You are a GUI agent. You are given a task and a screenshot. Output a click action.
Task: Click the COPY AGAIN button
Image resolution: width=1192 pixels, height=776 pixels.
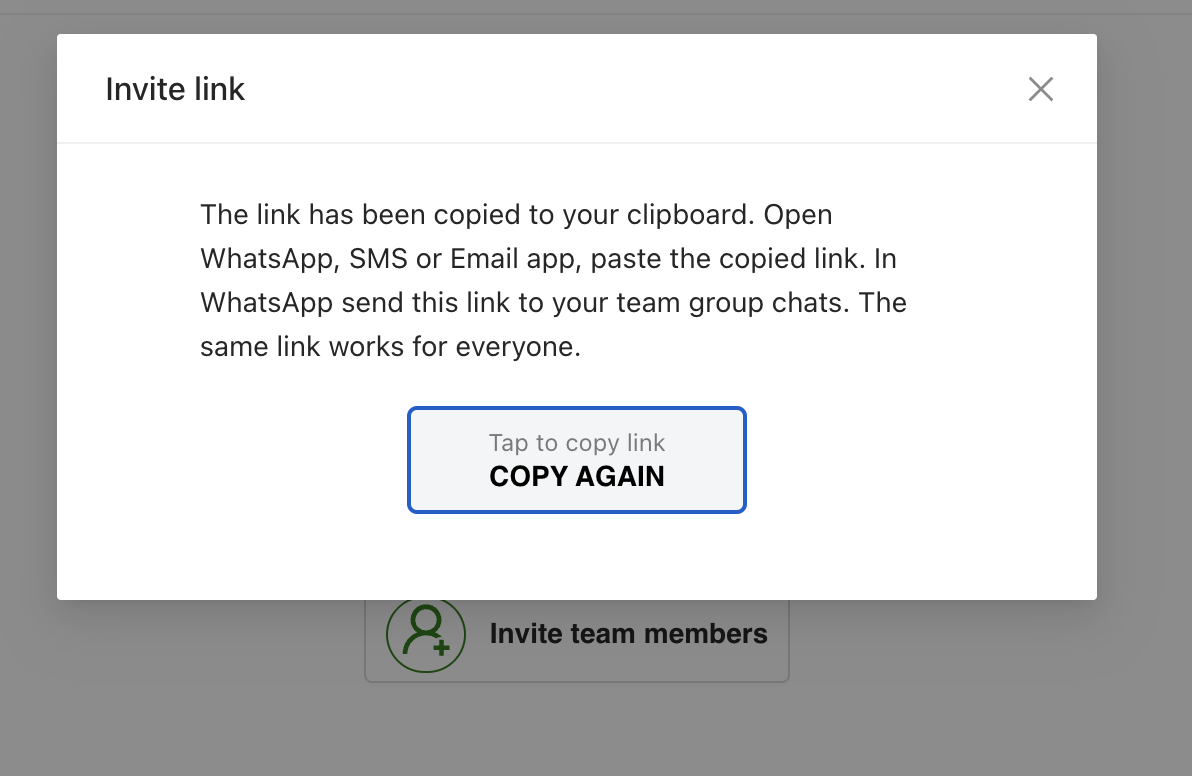pyautogui.click(x=577, y=477)
